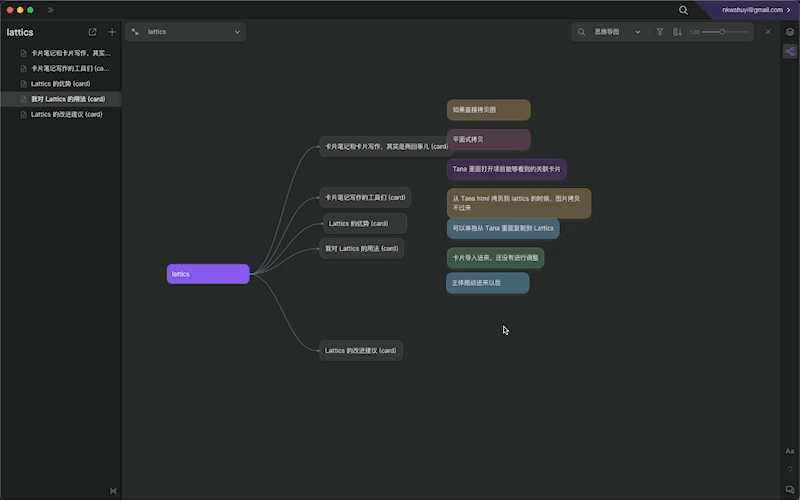Select the purple lattics root node
The image size is (800, 500).
208,274
